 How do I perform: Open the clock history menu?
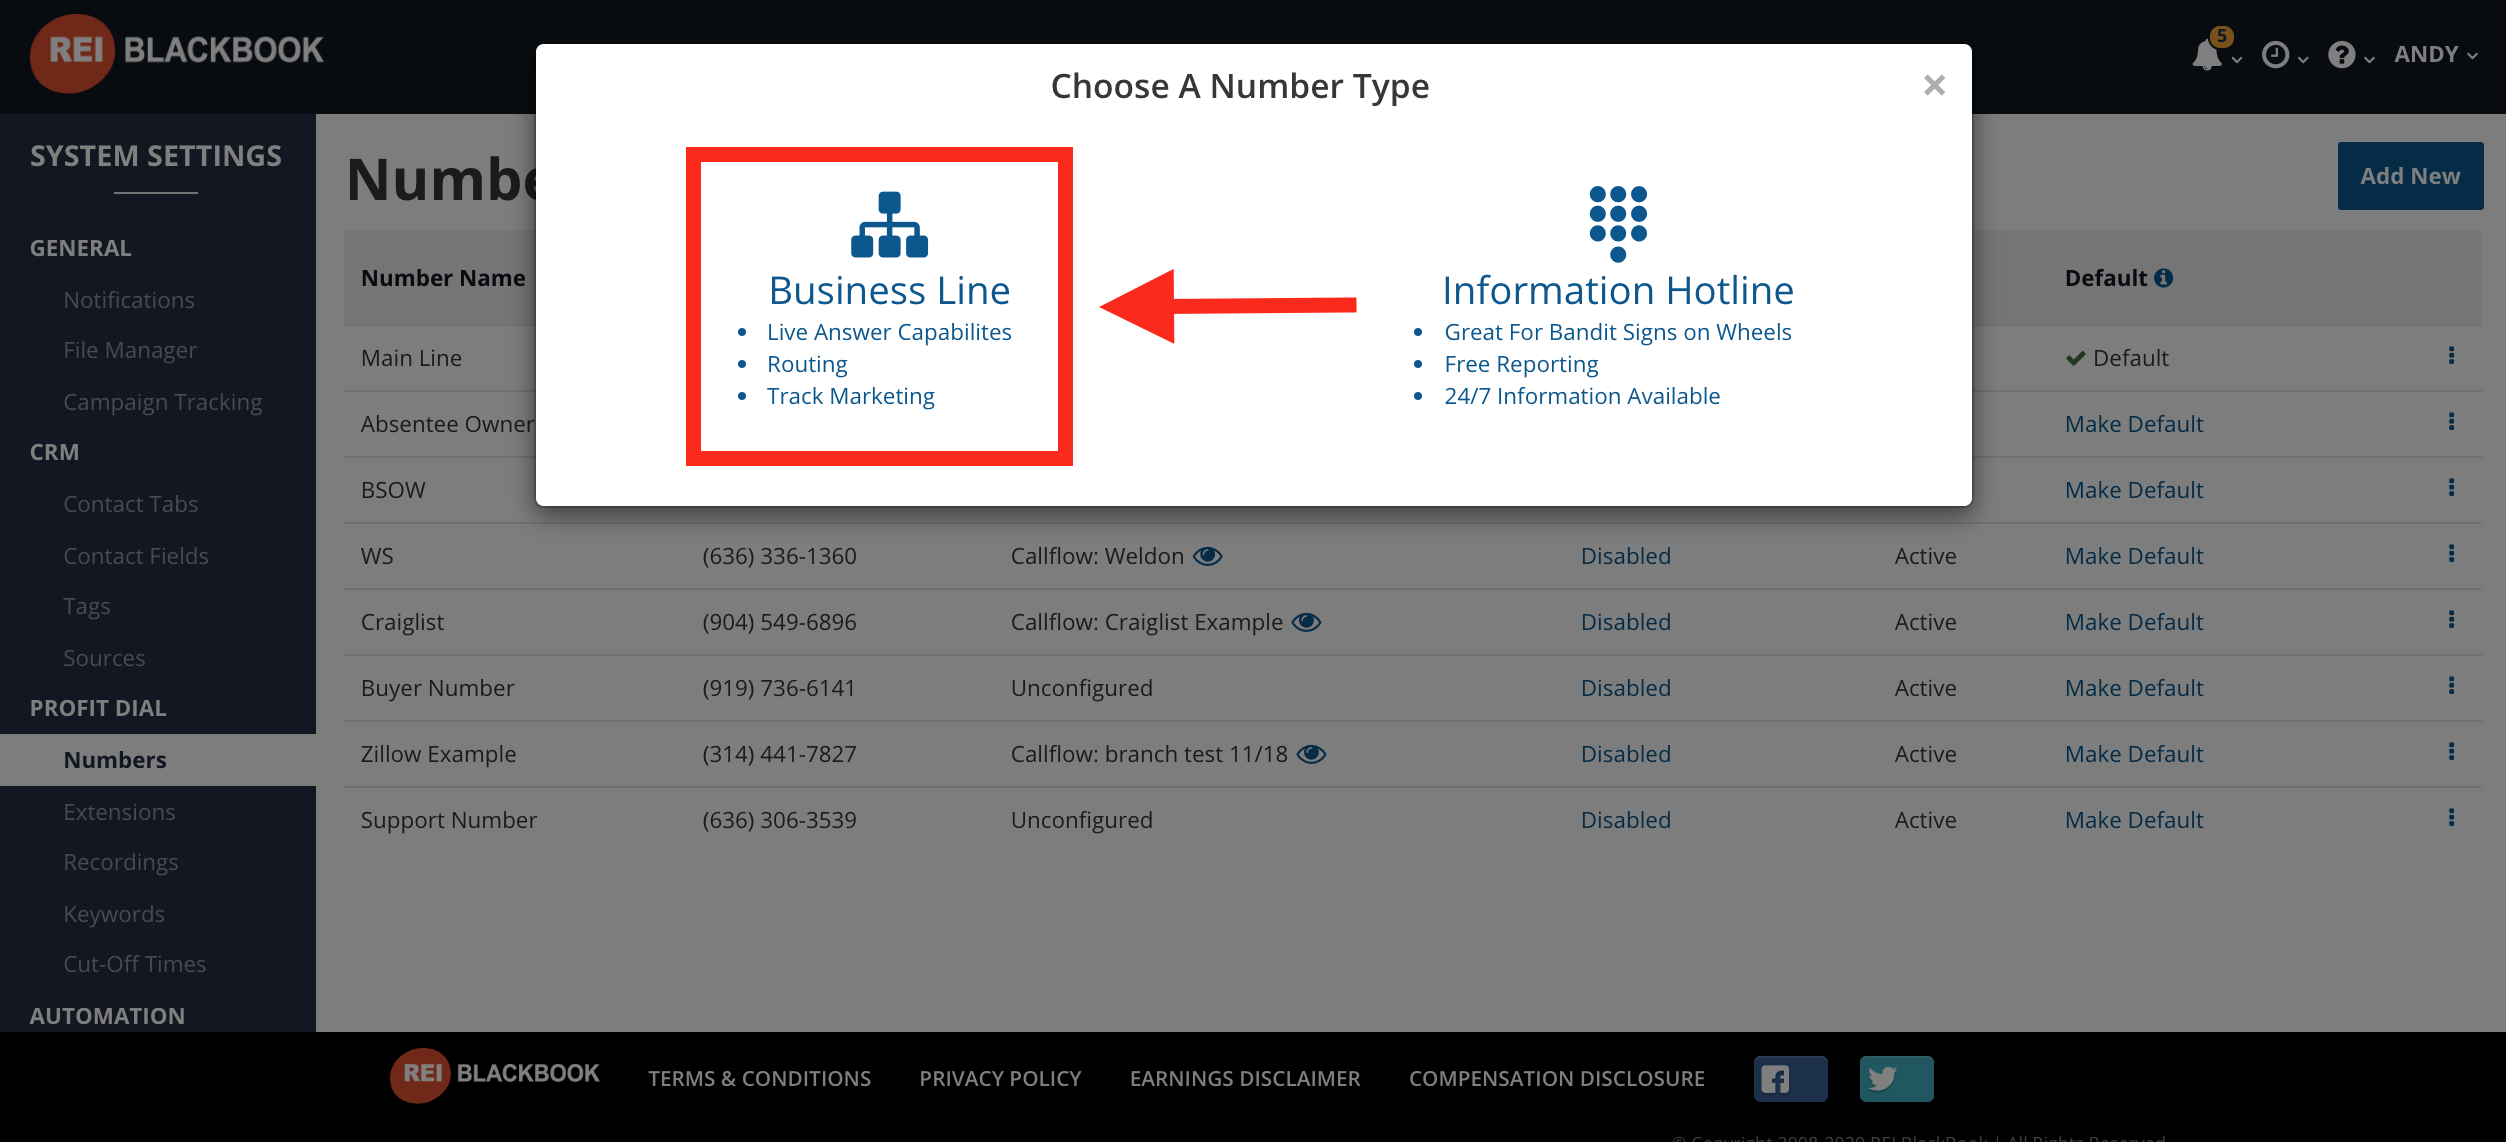pos(2276,54)
